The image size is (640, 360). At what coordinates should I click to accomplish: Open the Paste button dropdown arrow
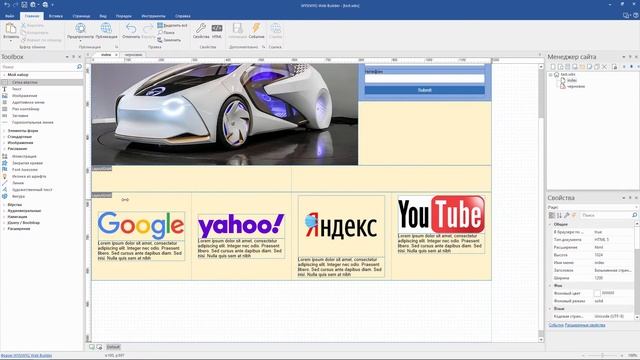[11, 41]
